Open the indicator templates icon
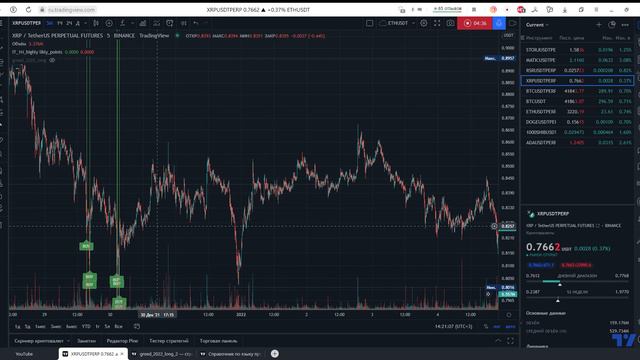 [156, 23]
